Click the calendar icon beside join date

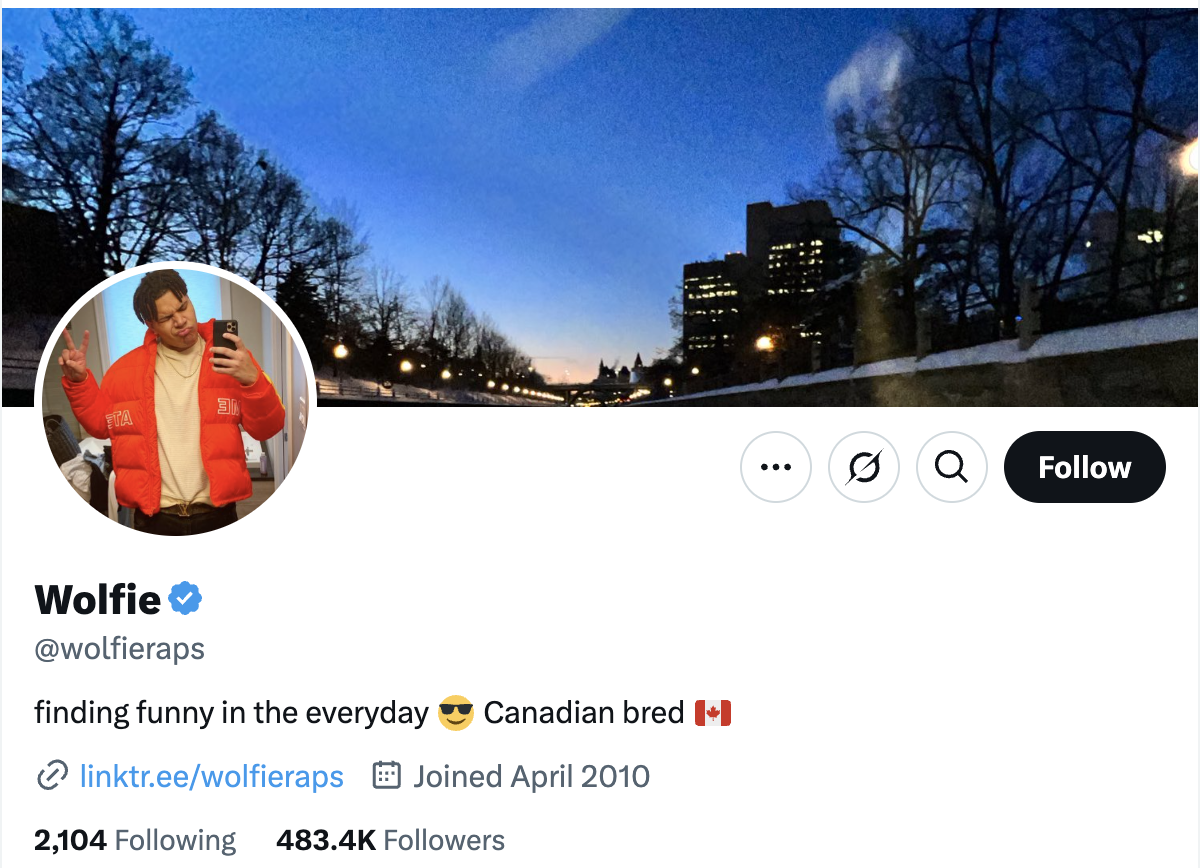[x=387, y=776]
